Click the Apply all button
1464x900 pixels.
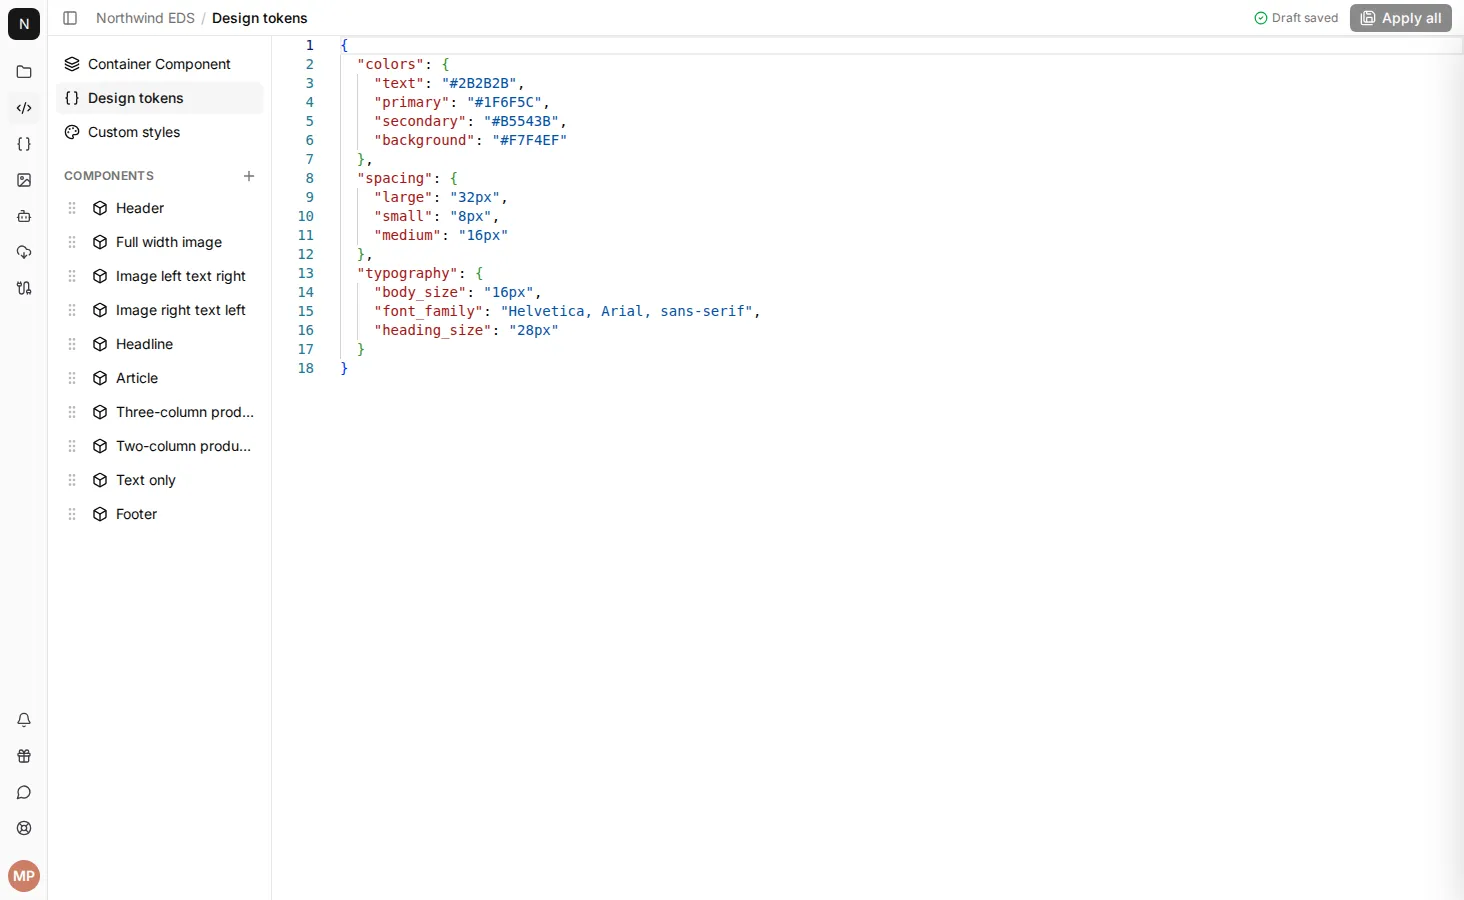[1400, 18]
